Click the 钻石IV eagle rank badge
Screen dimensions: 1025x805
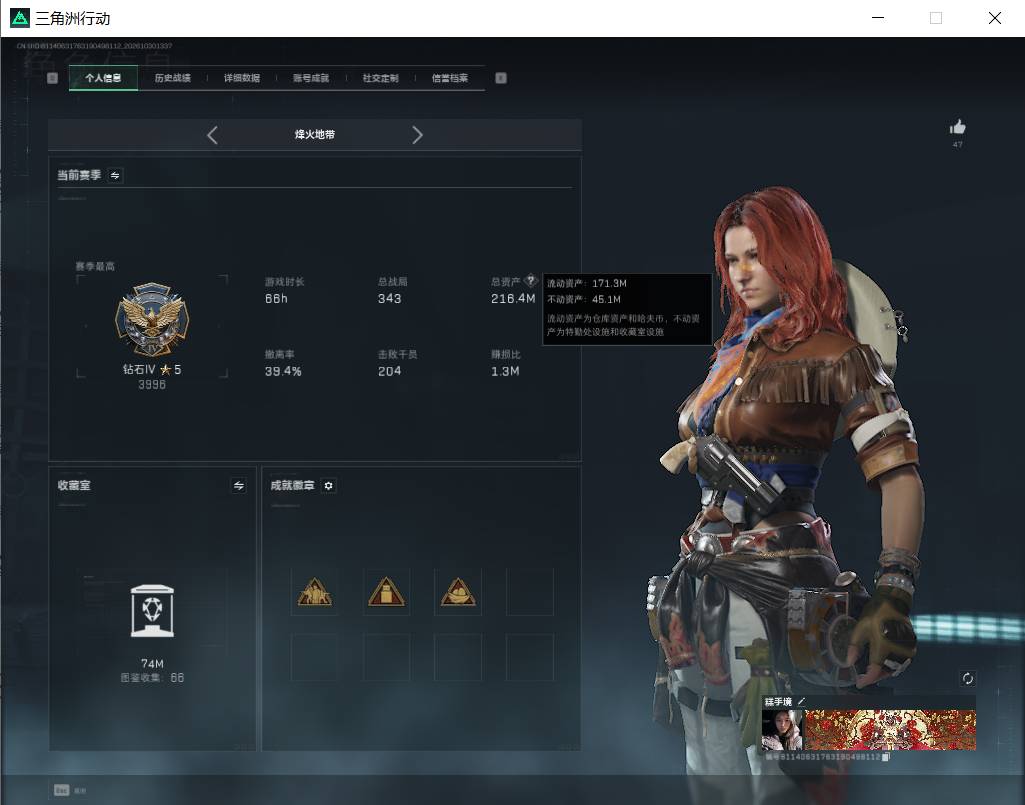coord(152,319)
